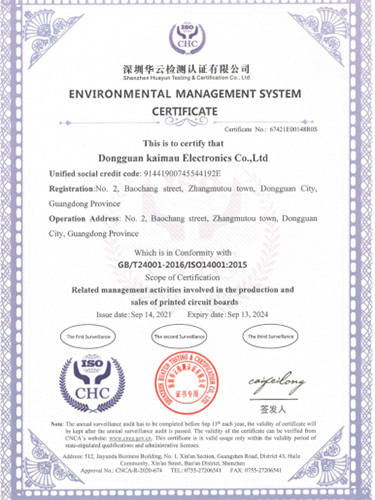Click 'Shenzhen Huayun Testing & Certification Co., Ltd' text

[186, 78]
